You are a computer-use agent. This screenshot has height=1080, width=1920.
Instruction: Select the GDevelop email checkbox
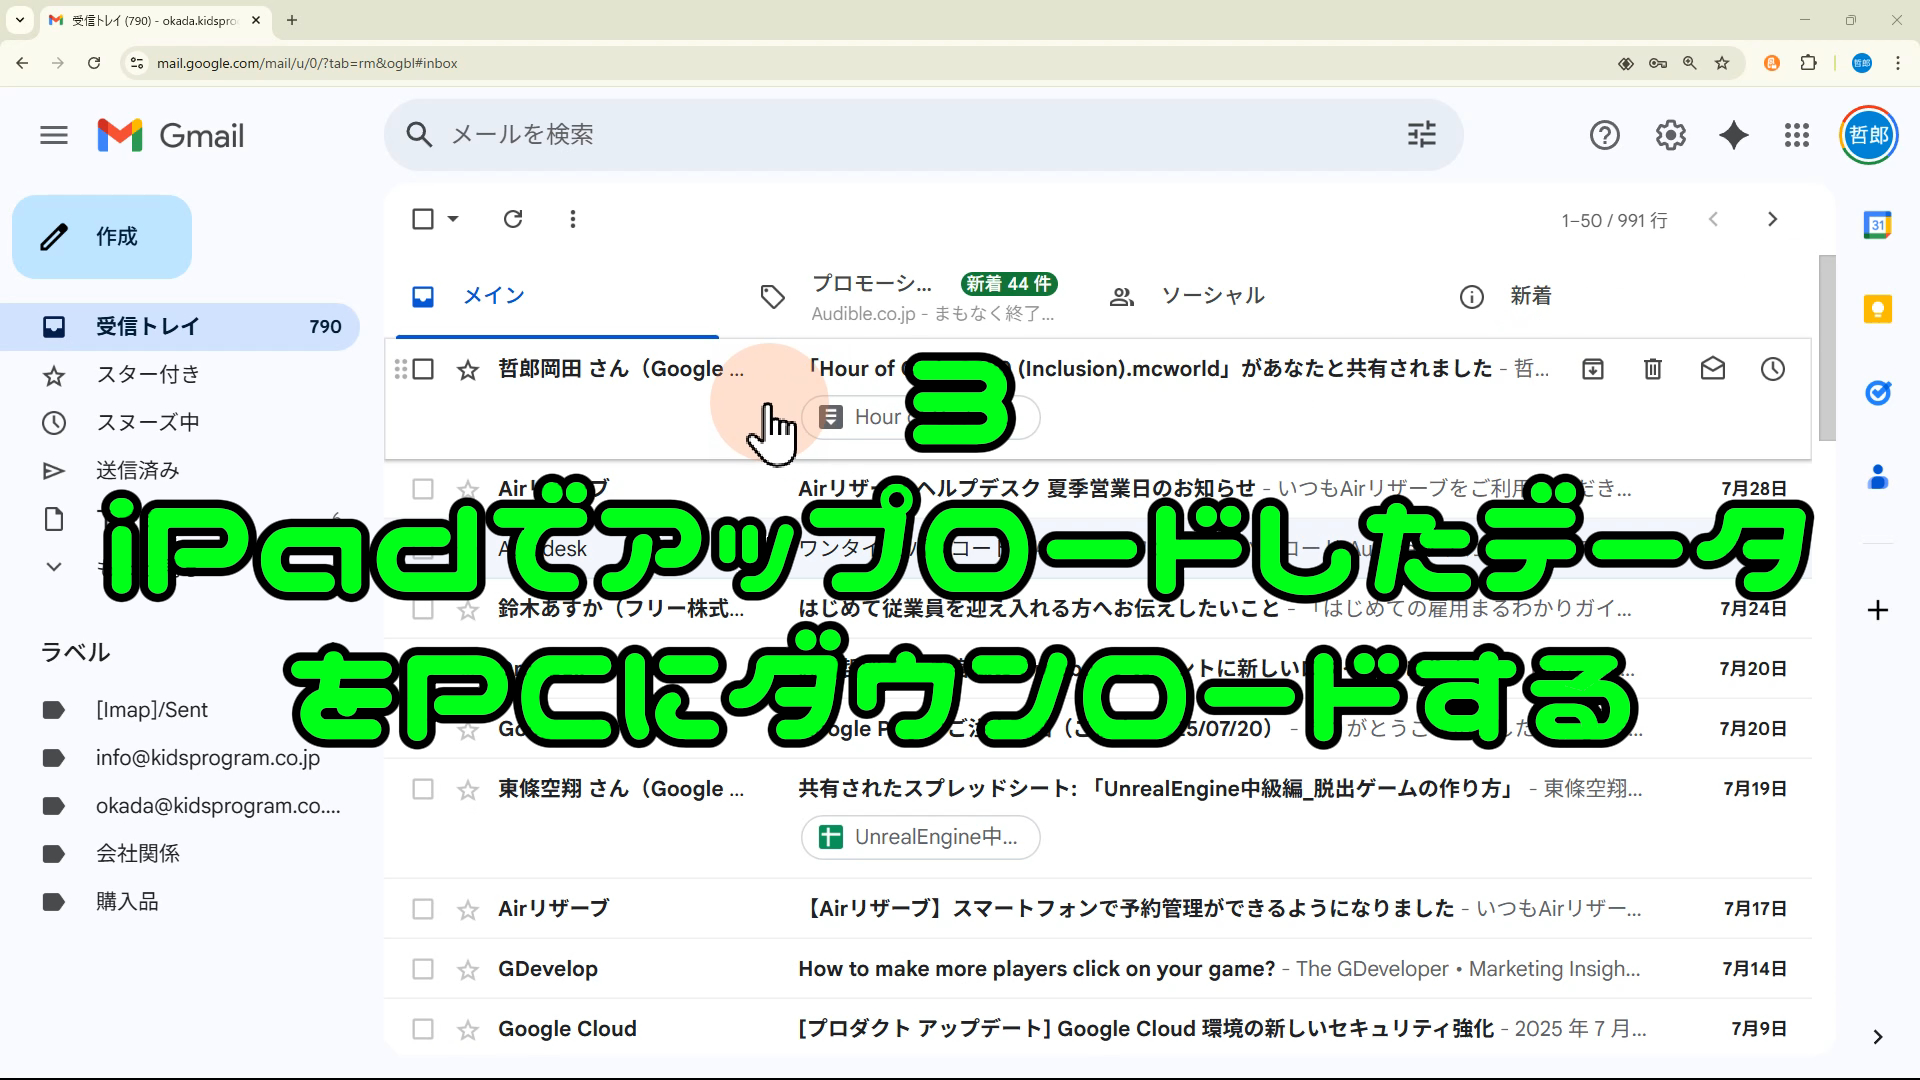(423, 969)
